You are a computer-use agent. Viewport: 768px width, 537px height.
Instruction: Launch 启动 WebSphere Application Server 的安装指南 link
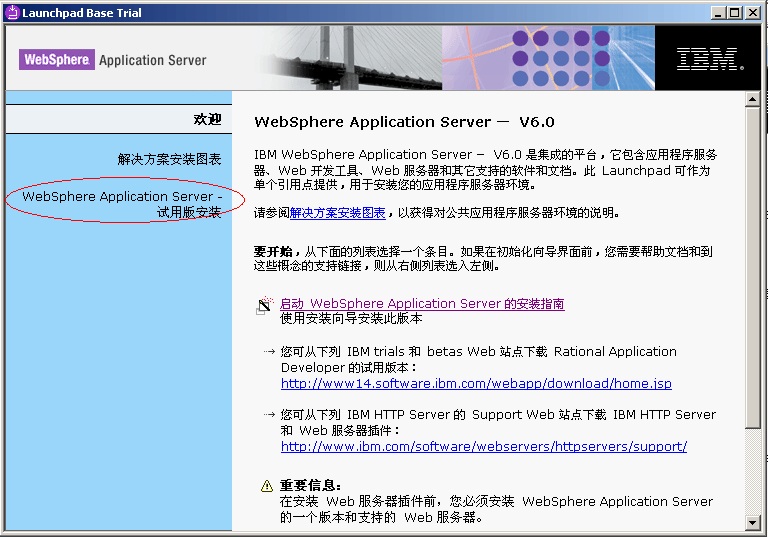(422, 304)
